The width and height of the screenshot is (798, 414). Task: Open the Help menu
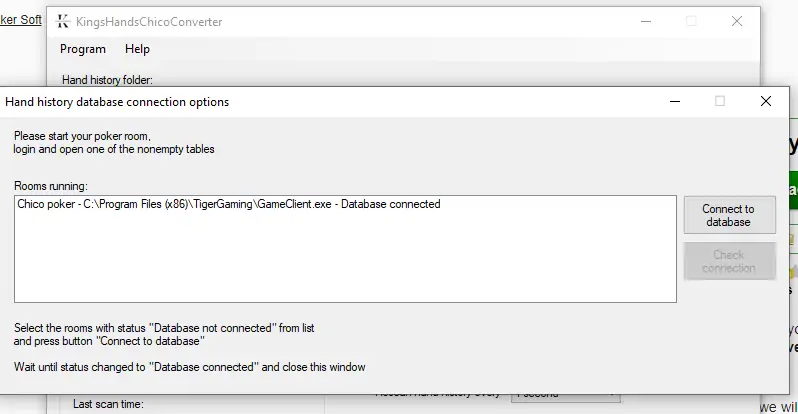pyautogui.click(x=137, y=49)
